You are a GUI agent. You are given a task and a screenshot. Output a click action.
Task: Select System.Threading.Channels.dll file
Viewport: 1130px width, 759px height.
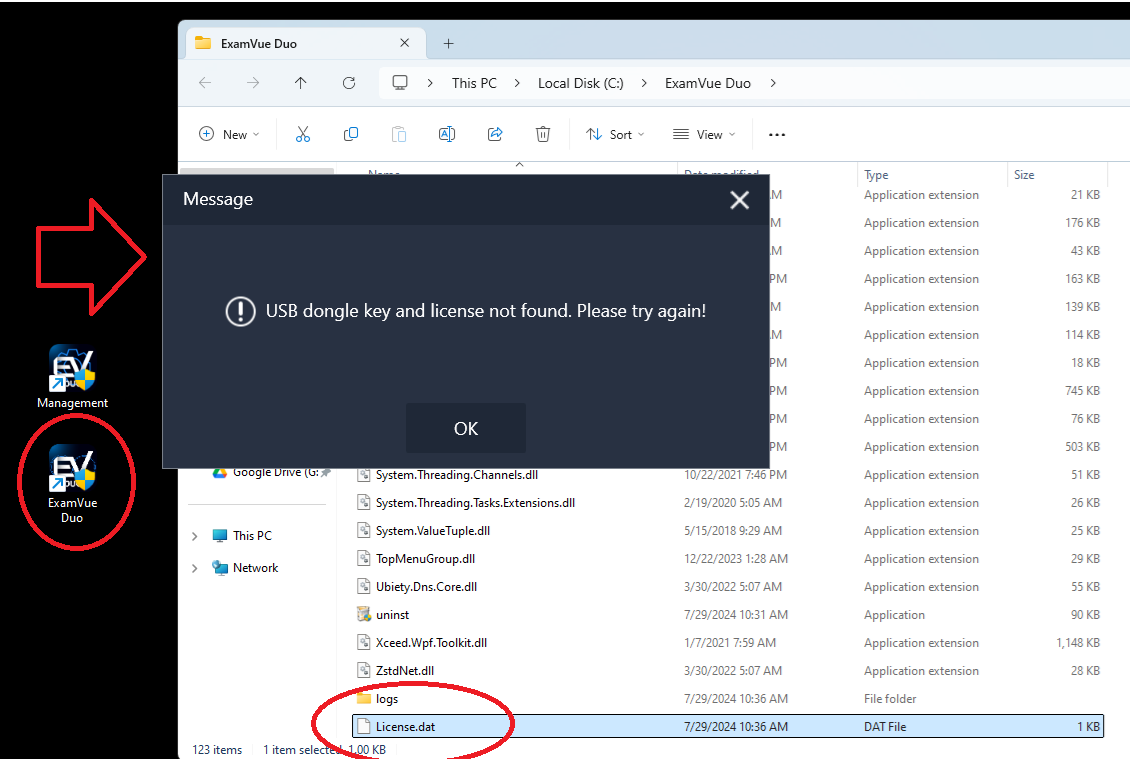728,475
